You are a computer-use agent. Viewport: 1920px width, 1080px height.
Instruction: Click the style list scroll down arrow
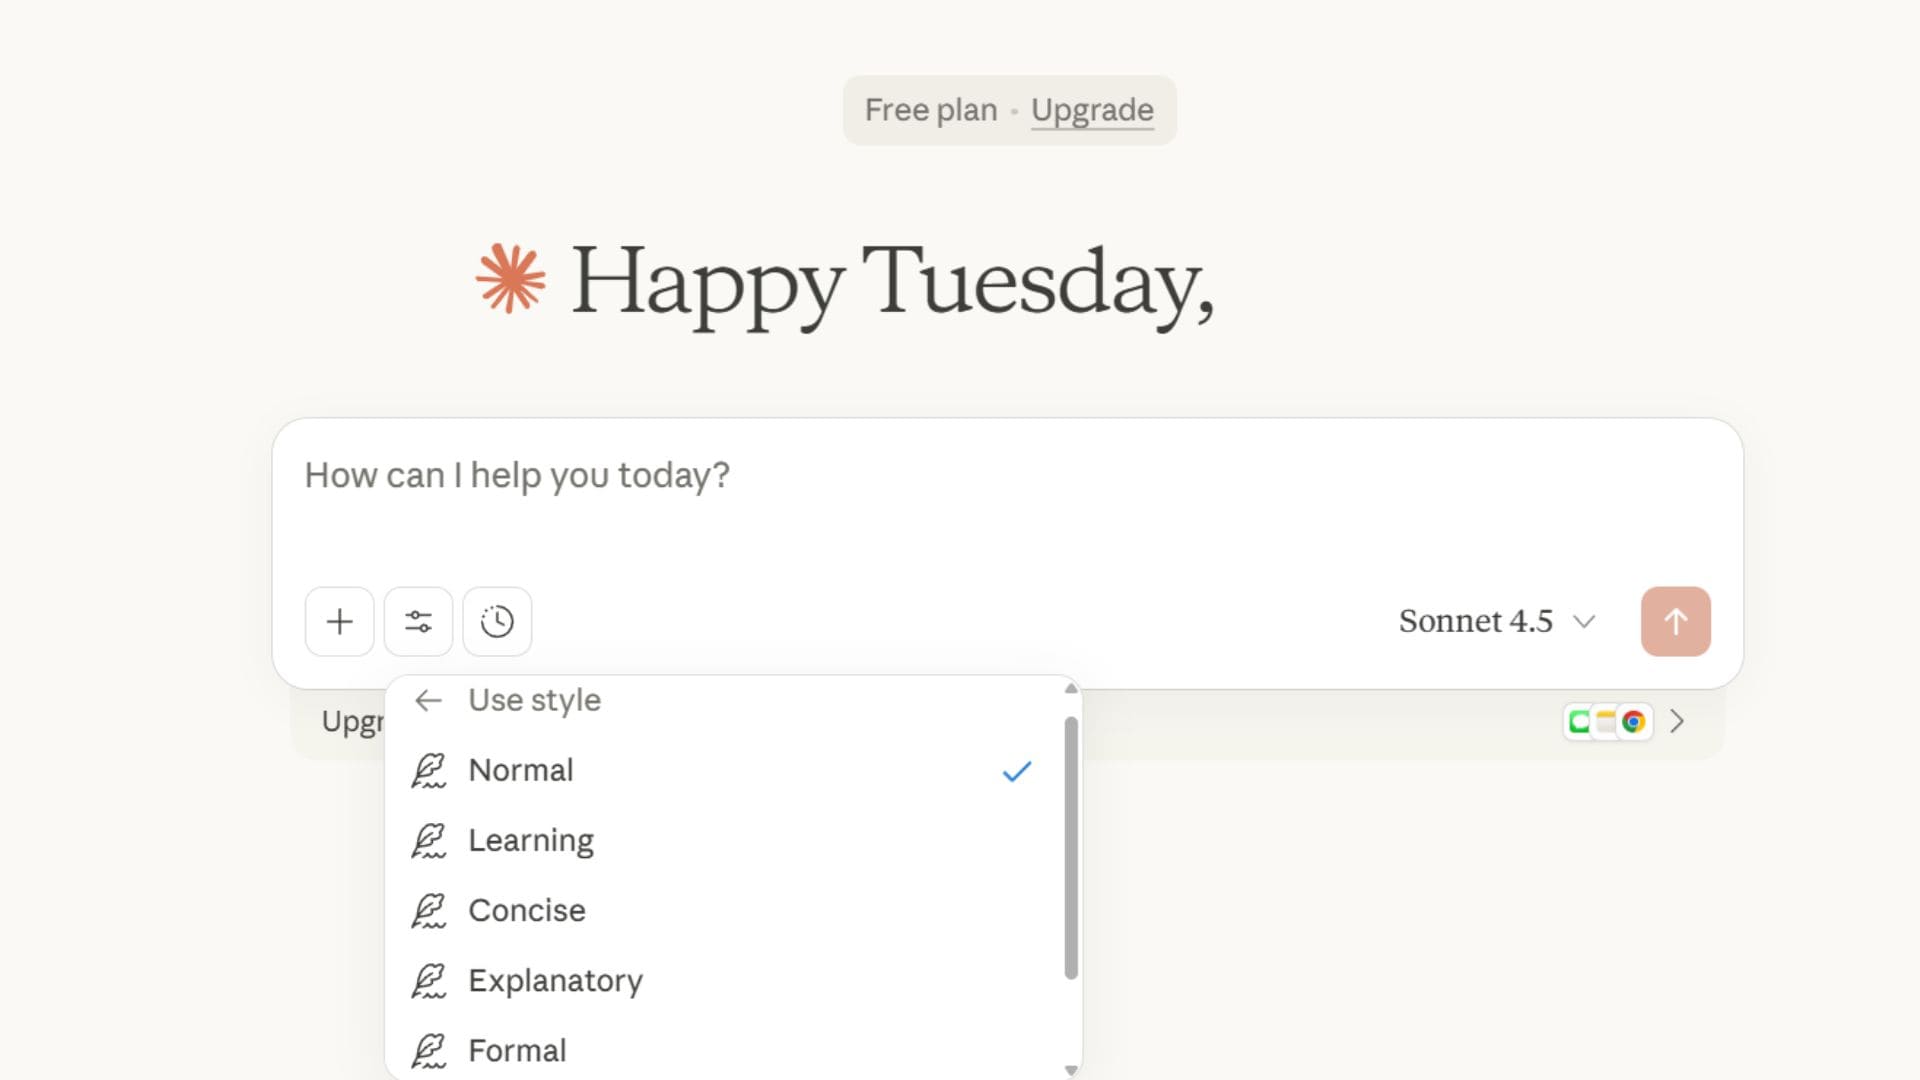1071,1070
